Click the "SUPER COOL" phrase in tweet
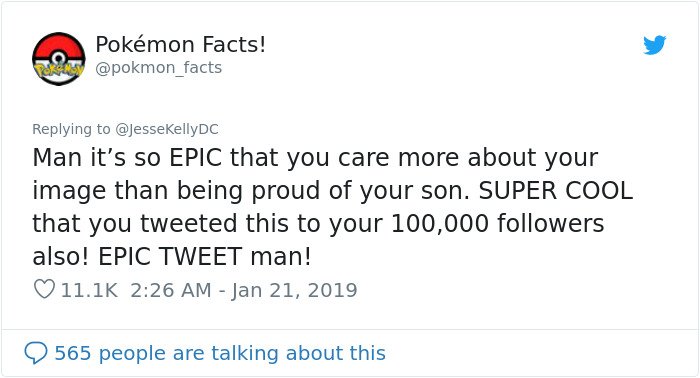 tap(556, 191)
